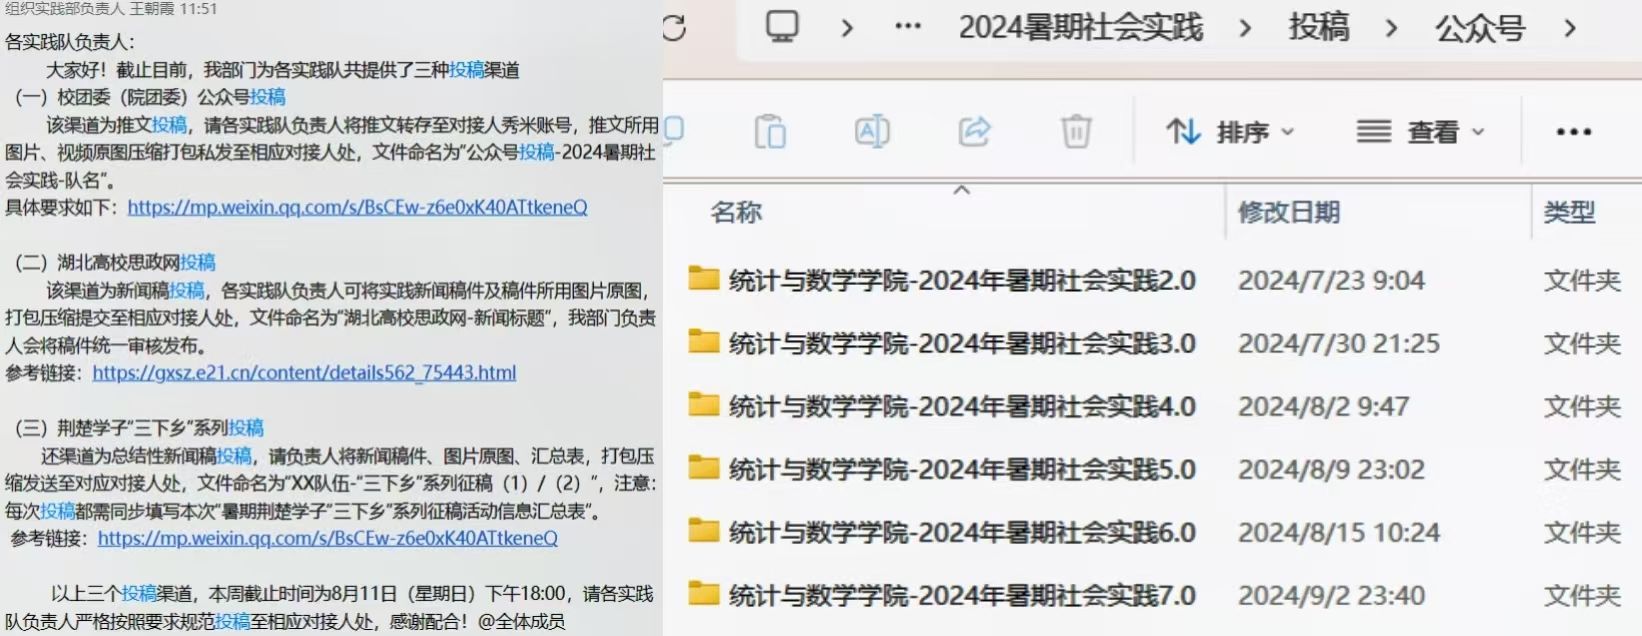Screen dimensions: 1642x636
Task: Click the refresh icon in address bar
Action: click(675, 27)
